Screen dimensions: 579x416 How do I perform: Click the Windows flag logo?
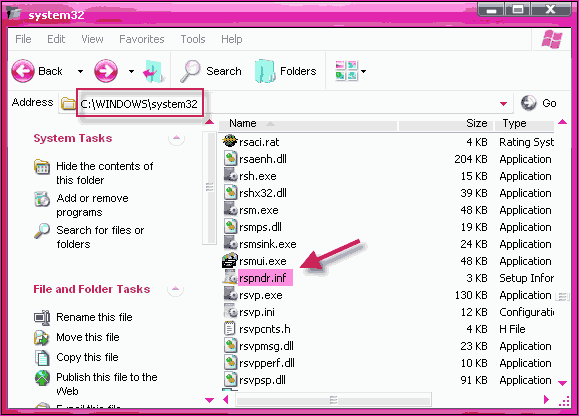tap(552, 39)
